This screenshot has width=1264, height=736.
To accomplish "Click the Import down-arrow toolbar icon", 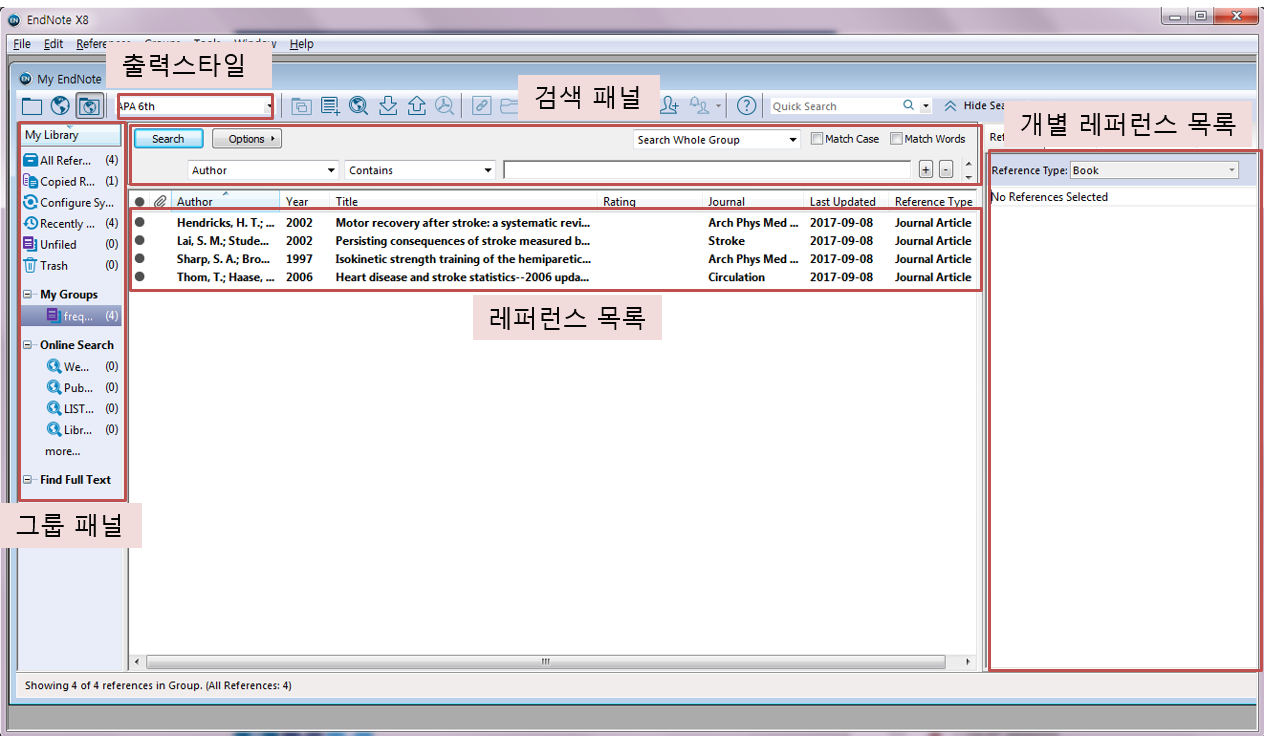I will [x=388, y=106].
